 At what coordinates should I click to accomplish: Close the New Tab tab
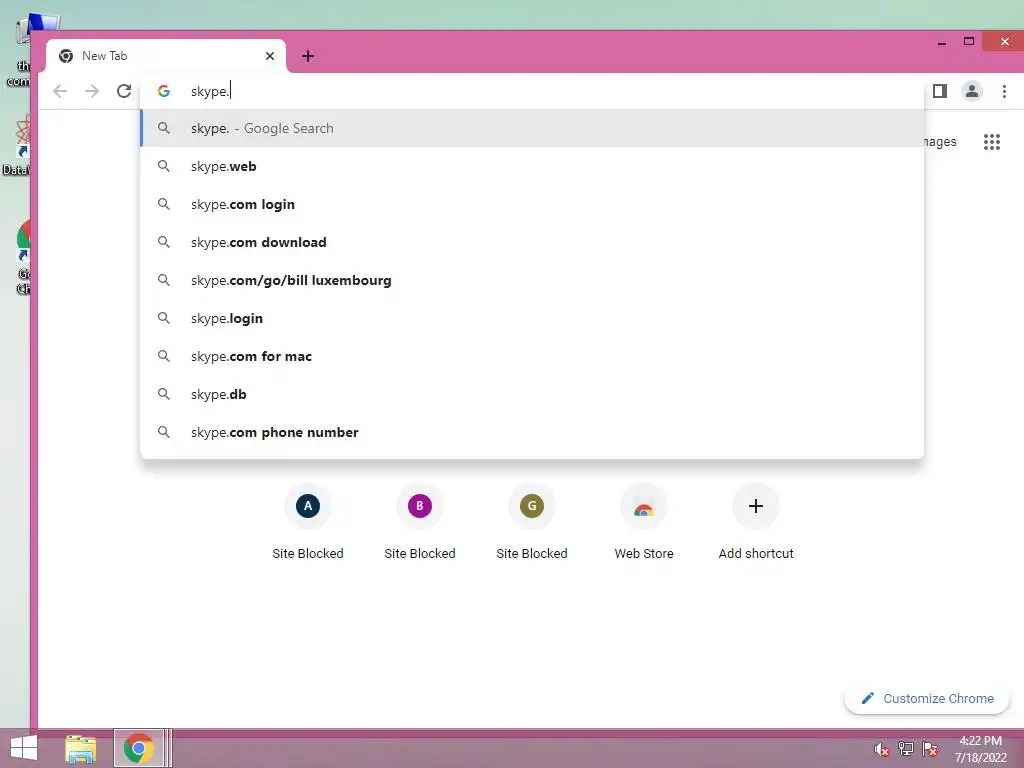pyautogui.click(x=270, y=56)
